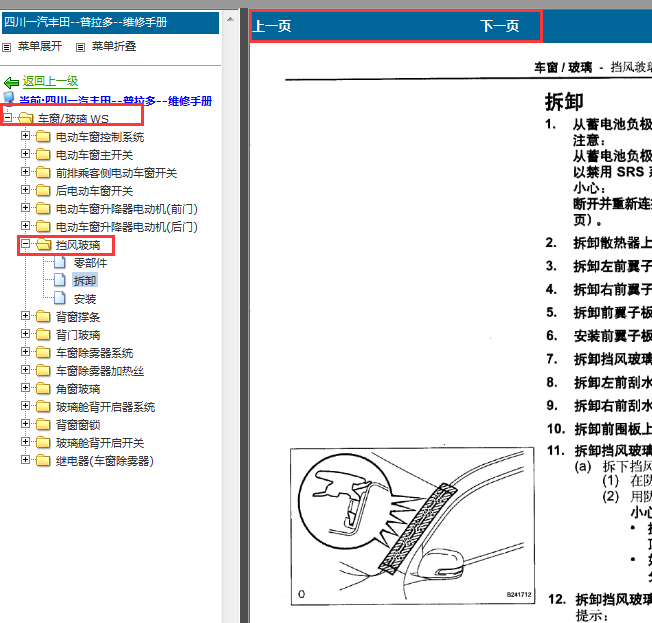The height and width of the screenshot is (623, 652).
Task: Click the folder icon for 电动车窗主开关
Action: pyautogui.click(x=43, y=155)
